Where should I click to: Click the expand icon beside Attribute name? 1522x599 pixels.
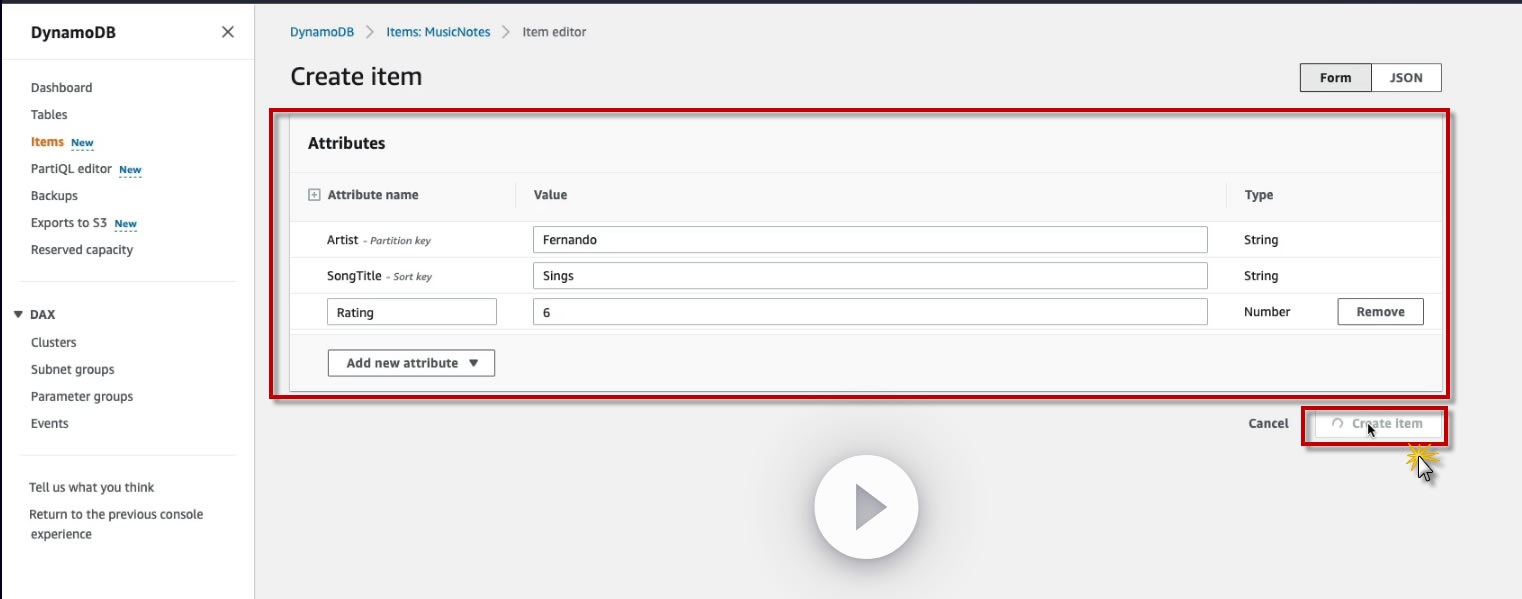pyautogui.click(x=314, y=195)
